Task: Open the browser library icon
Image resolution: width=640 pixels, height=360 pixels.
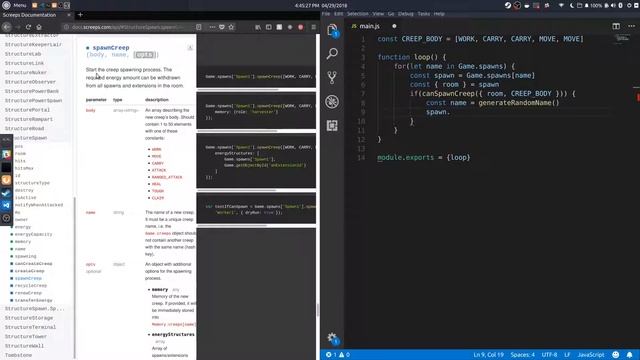Action: coord(258,27)
